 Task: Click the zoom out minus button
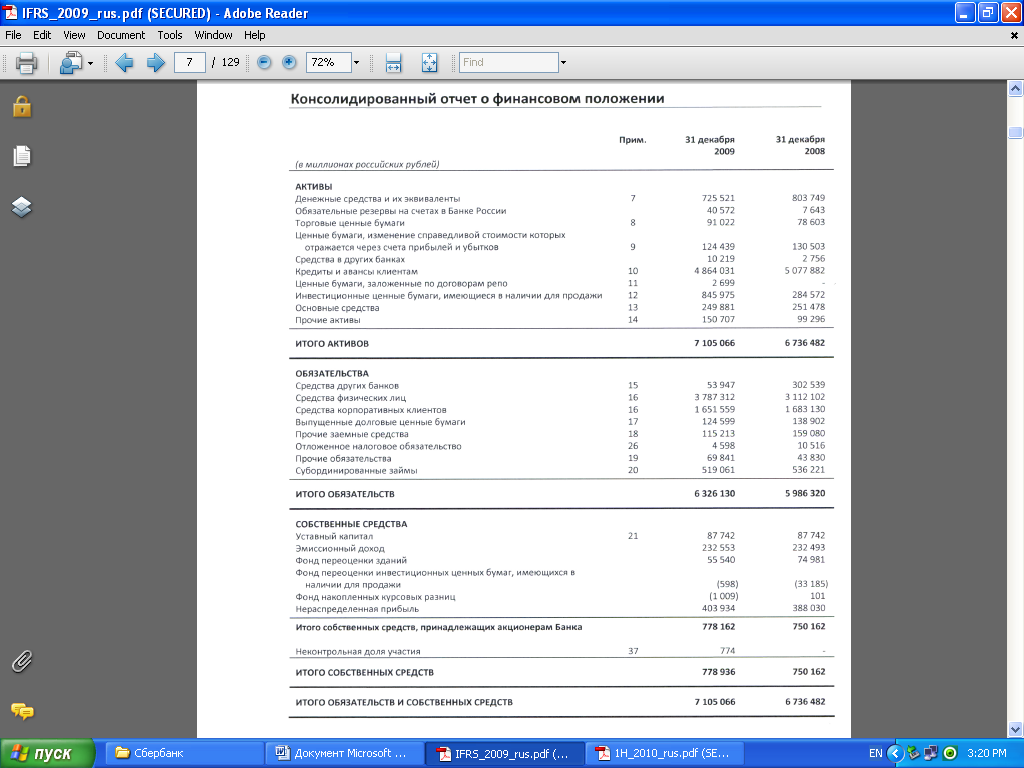point(264,62)
